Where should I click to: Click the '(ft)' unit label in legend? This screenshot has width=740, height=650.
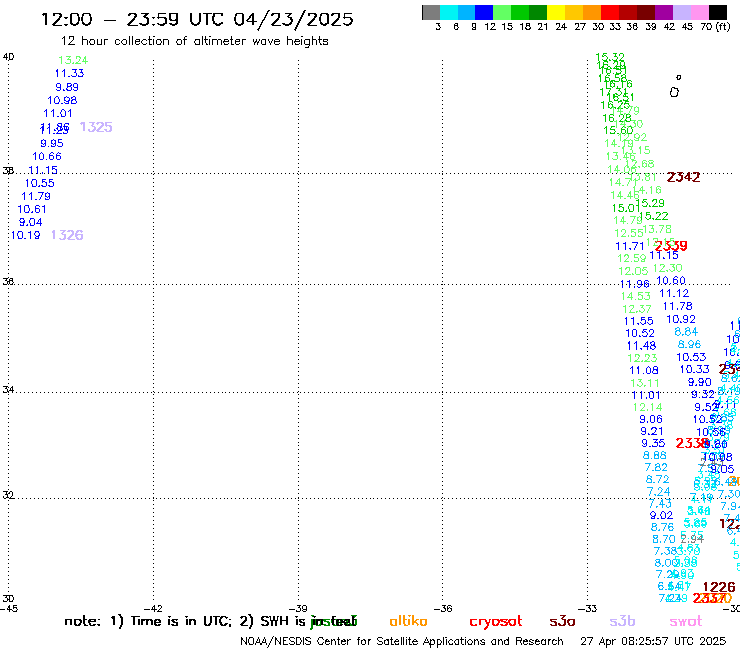tap(723, 26)
